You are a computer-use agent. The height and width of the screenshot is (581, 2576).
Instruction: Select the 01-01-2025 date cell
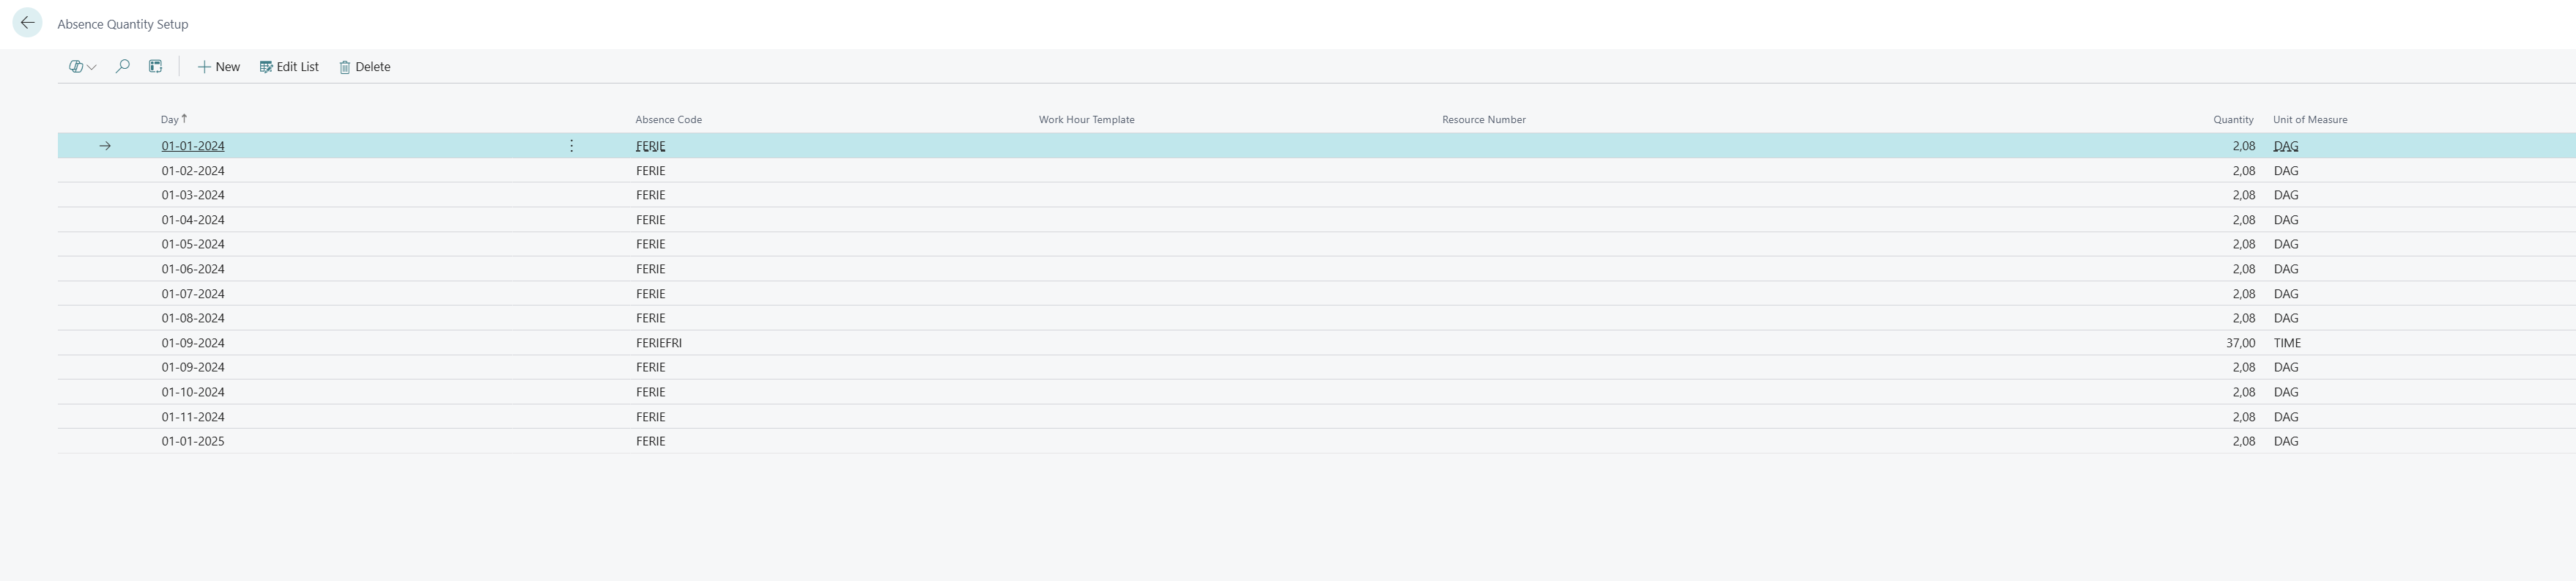coord(193,441)
